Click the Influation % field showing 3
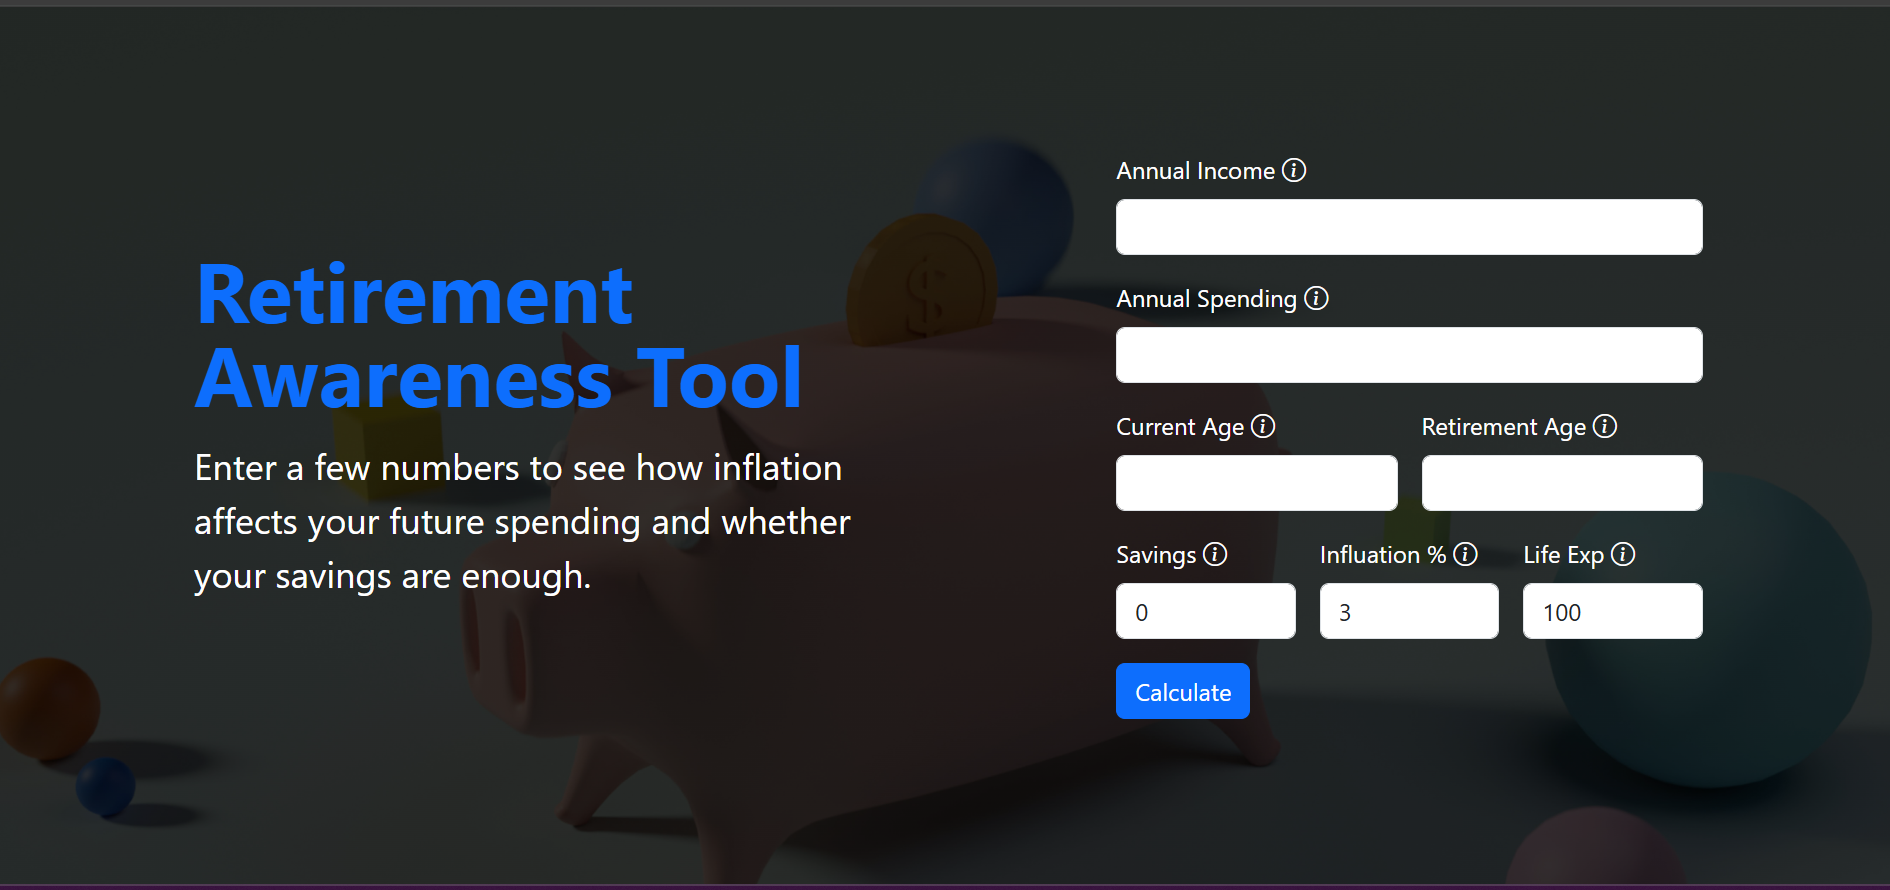Image resolution: width=1890 pixels, height=890 pixels. pyautogui.click(x=1408, y=611)
